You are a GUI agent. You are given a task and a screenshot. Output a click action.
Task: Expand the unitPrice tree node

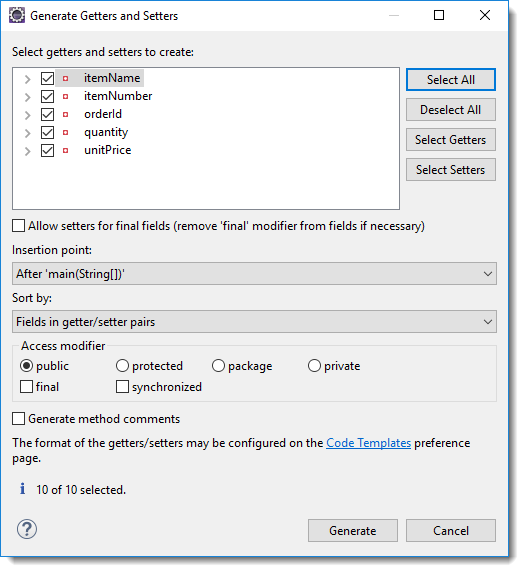28,151
